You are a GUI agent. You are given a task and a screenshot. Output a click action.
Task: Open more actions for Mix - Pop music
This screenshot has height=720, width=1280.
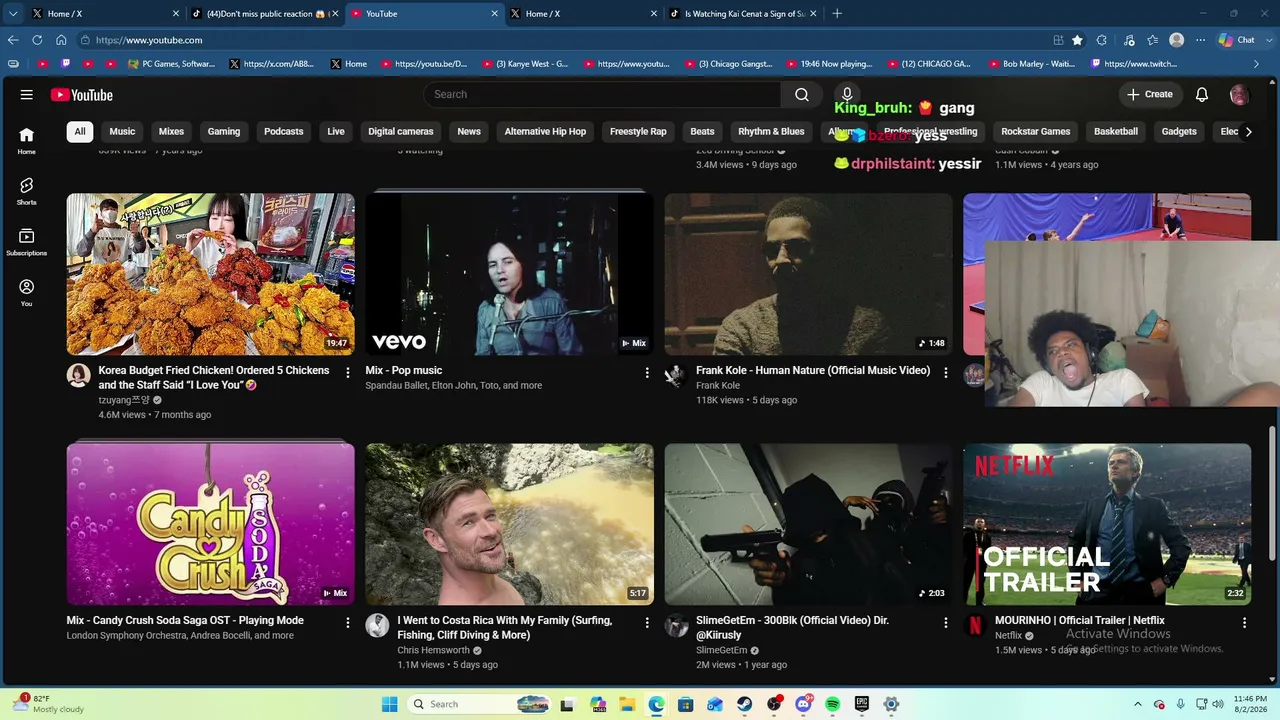647,373
